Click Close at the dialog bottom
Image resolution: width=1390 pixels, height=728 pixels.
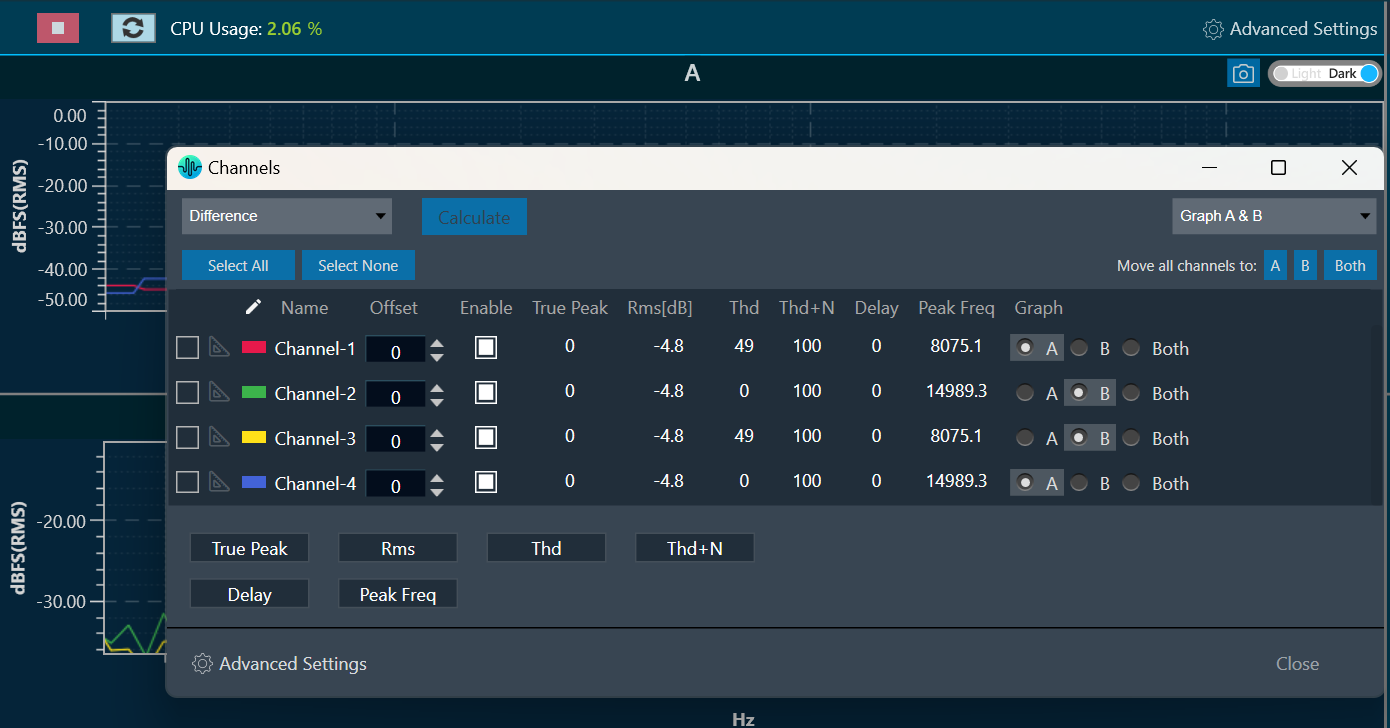tap(1297, 664)
